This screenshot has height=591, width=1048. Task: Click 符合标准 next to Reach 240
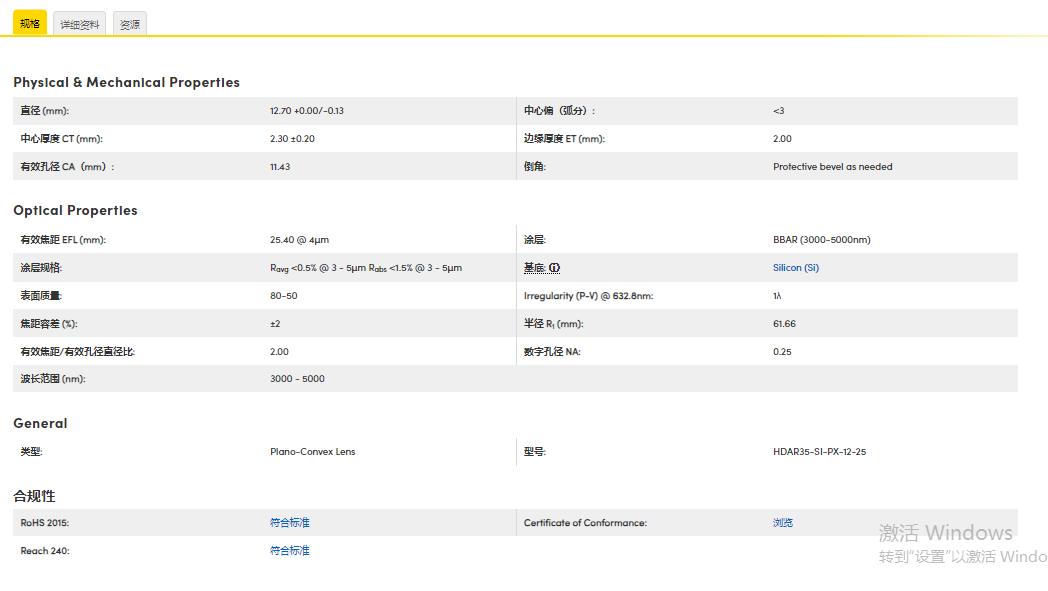tap(289, 550)
